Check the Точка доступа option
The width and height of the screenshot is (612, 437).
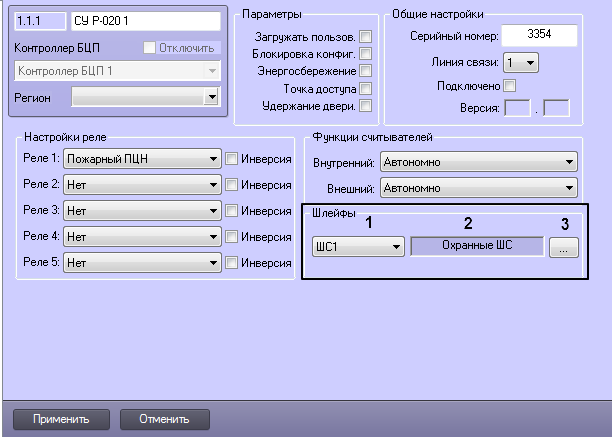tap(365, 88)
